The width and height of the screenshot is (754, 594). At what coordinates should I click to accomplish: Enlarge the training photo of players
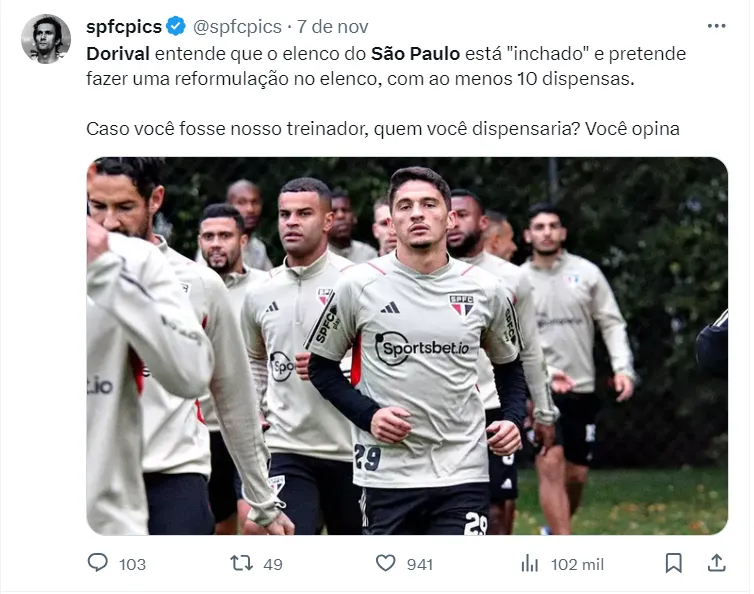[407, 346]
